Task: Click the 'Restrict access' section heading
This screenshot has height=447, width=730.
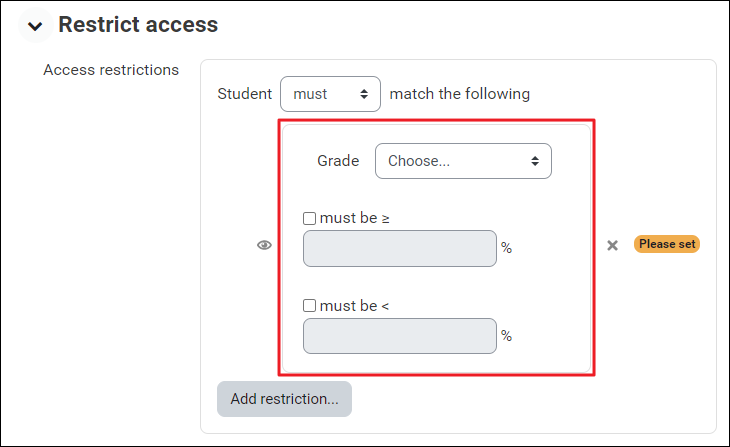Action: pyautogui.click(x=138, y=25)
